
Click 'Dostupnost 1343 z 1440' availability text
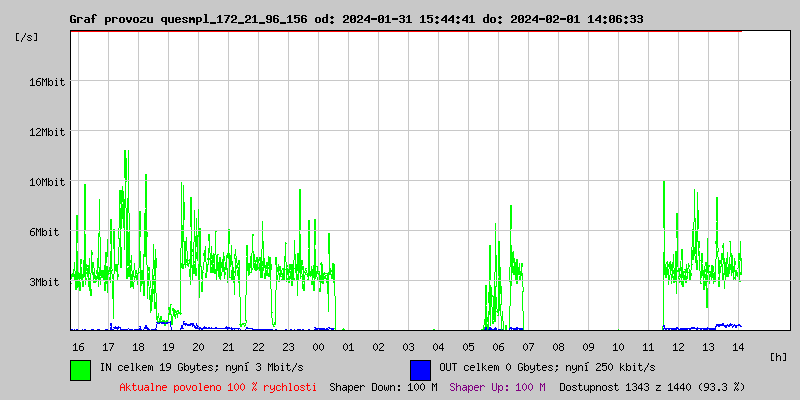click(x=651, y=386)
